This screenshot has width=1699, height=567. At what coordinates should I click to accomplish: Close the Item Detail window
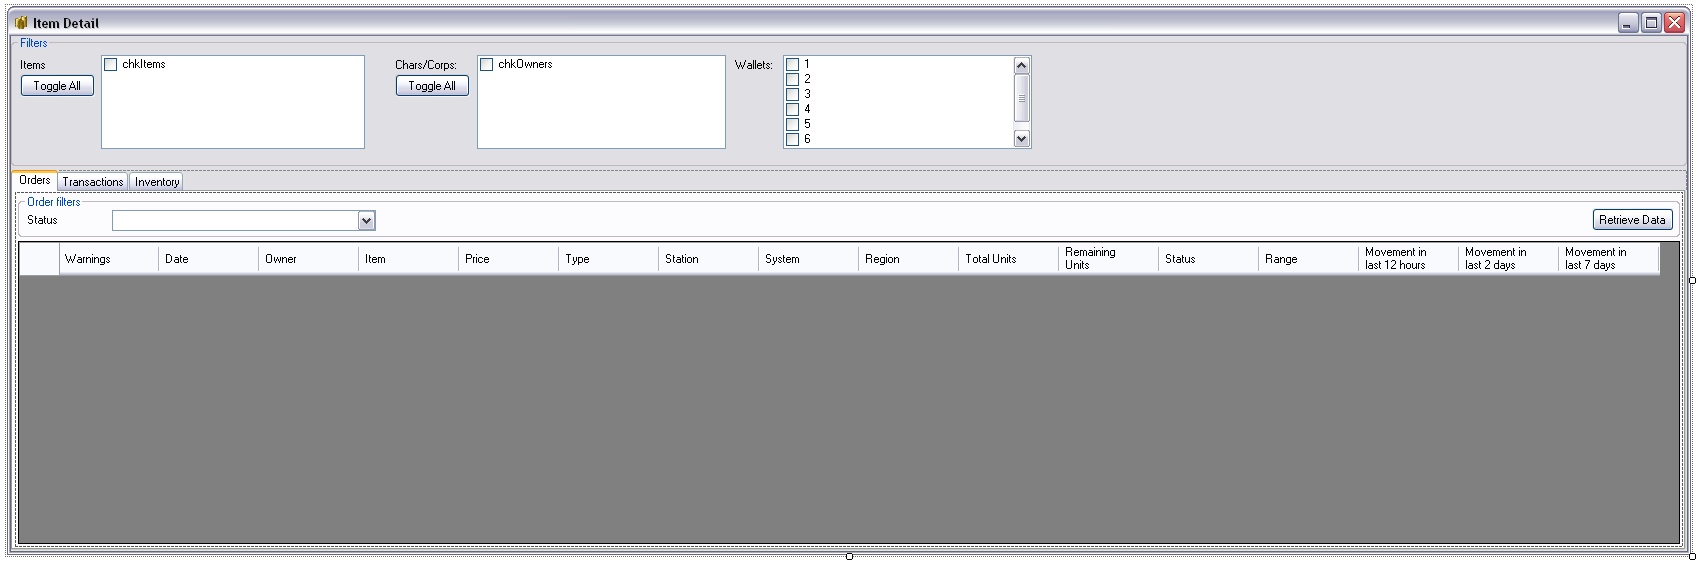[x=1675, y=23]
